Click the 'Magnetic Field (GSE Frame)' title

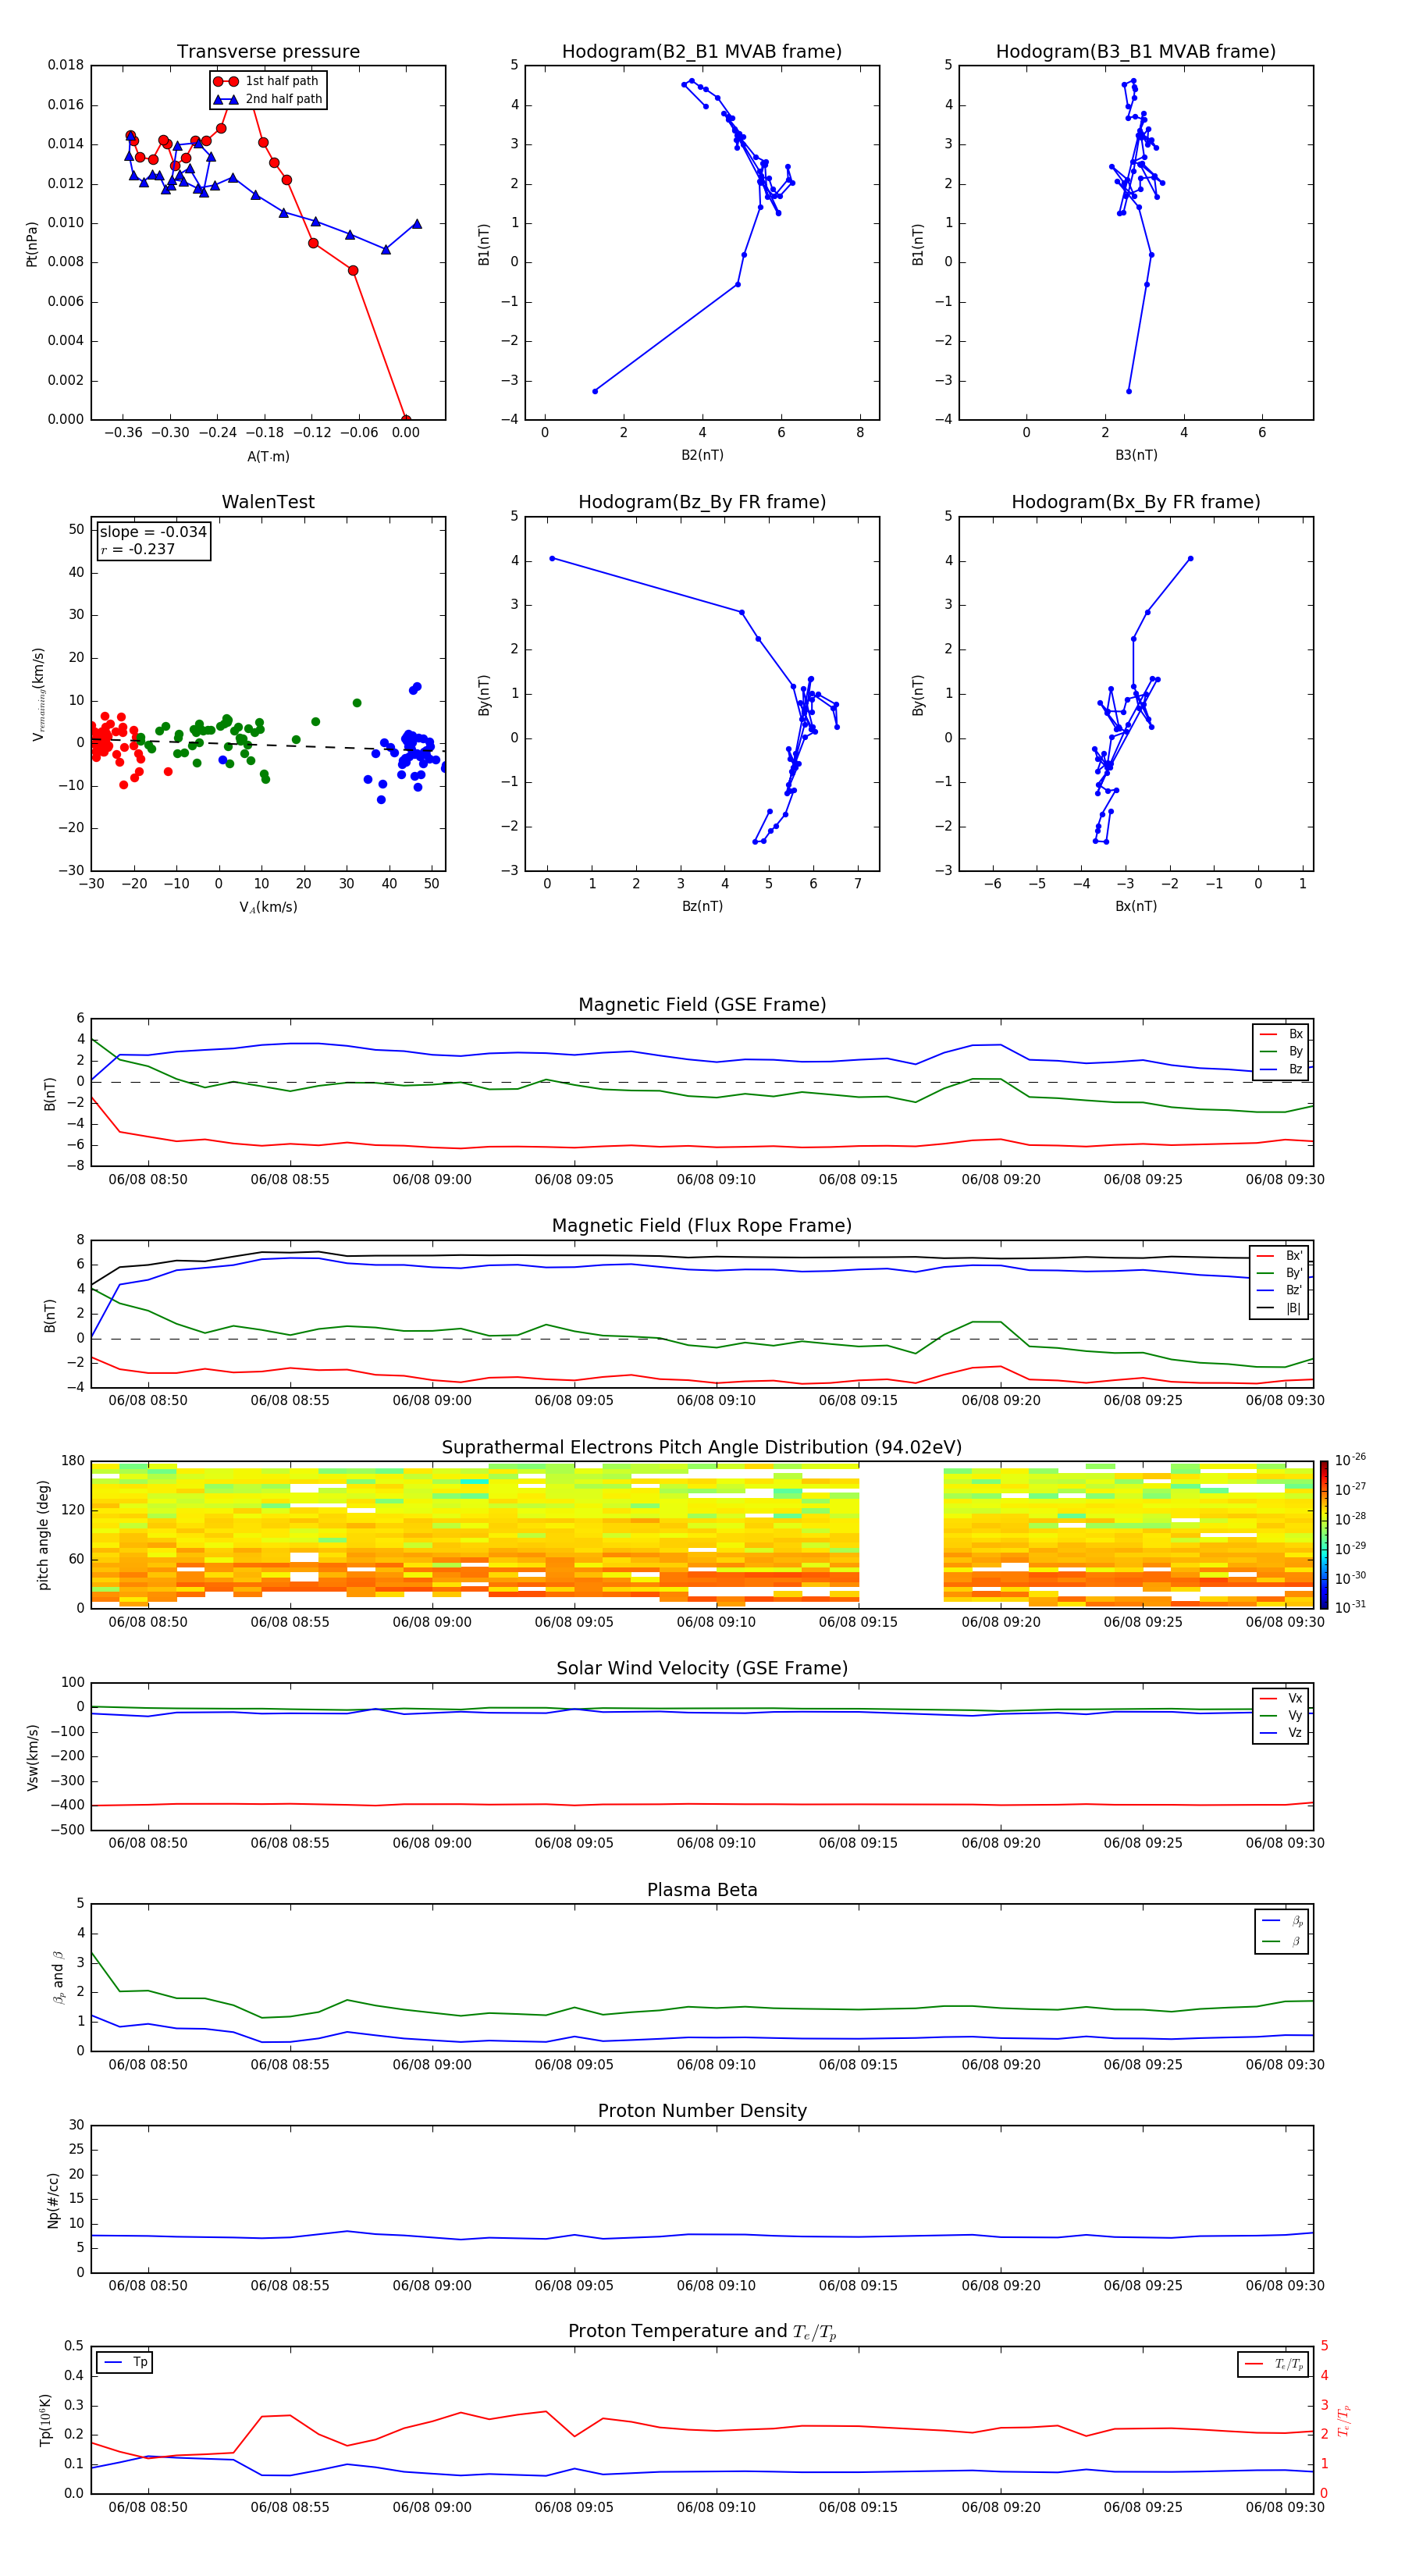coord(702,1004)
